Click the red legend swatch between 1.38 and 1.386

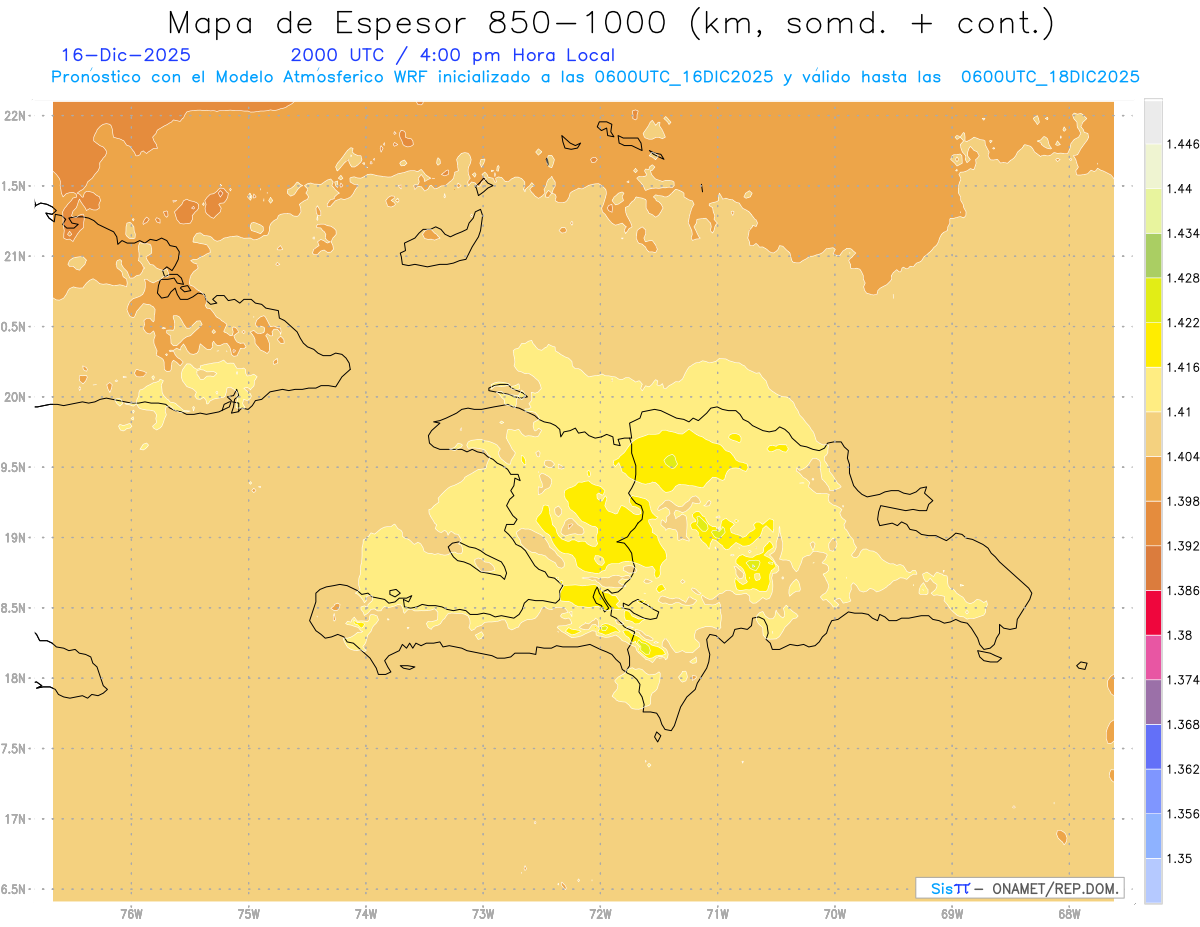(x=1153, y=612)
